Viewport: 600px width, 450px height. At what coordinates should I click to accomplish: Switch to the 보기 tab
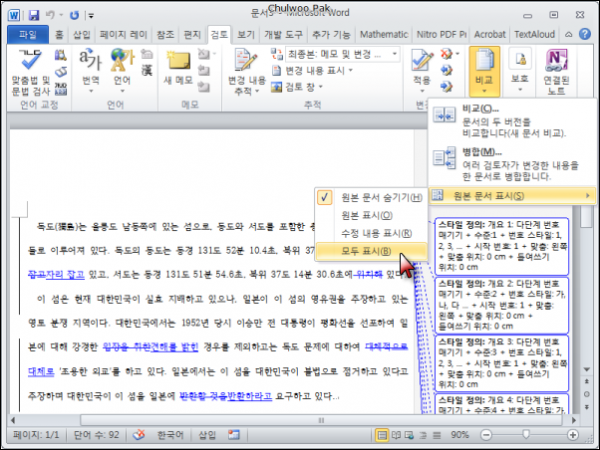[246, 35]
